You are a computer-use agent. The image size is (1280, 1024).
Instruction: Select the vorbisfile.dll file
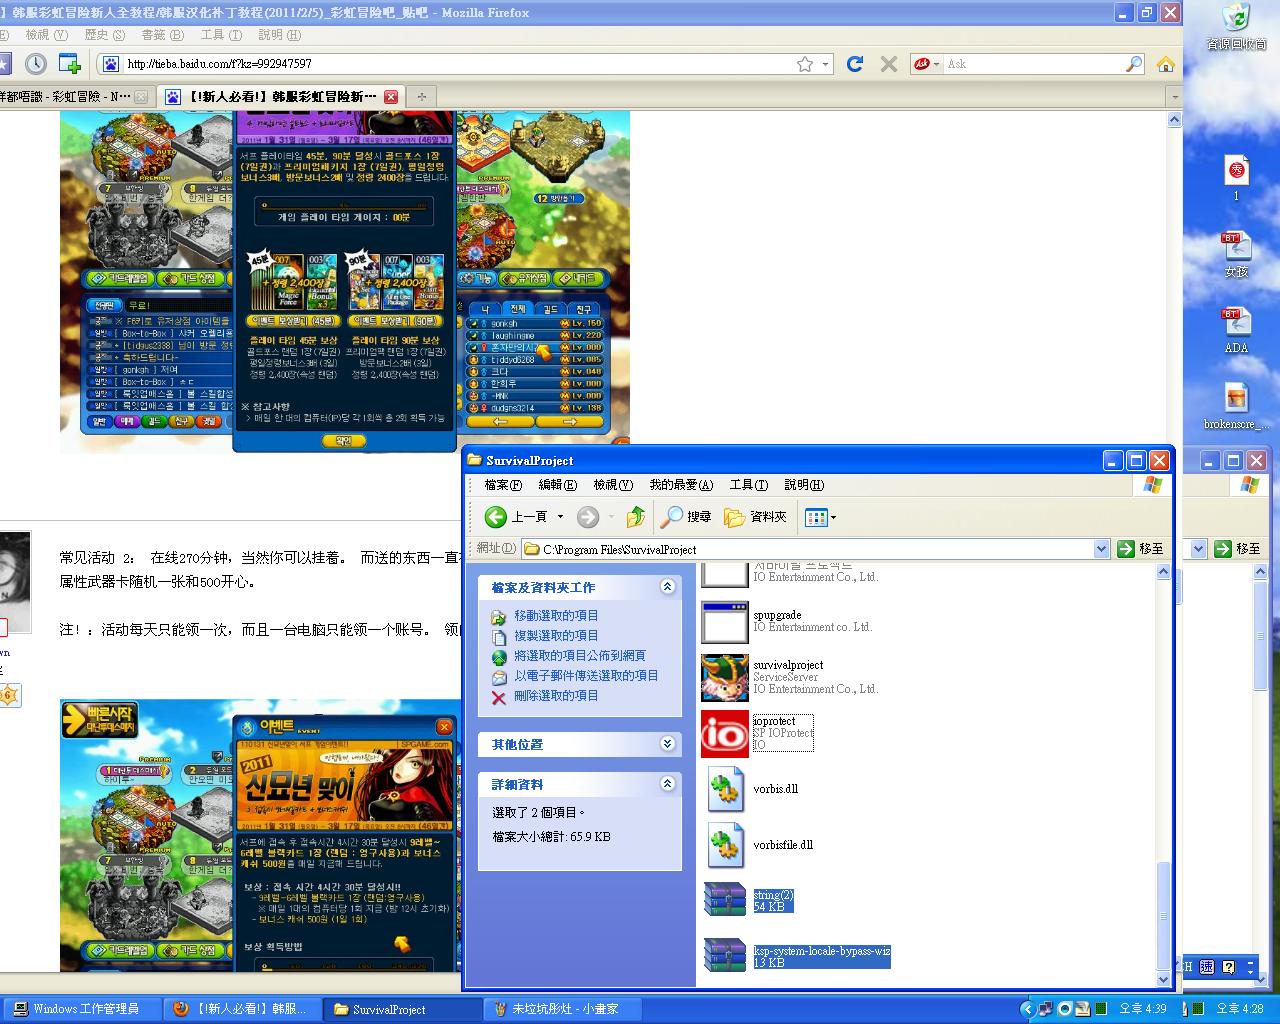(725, 845)
